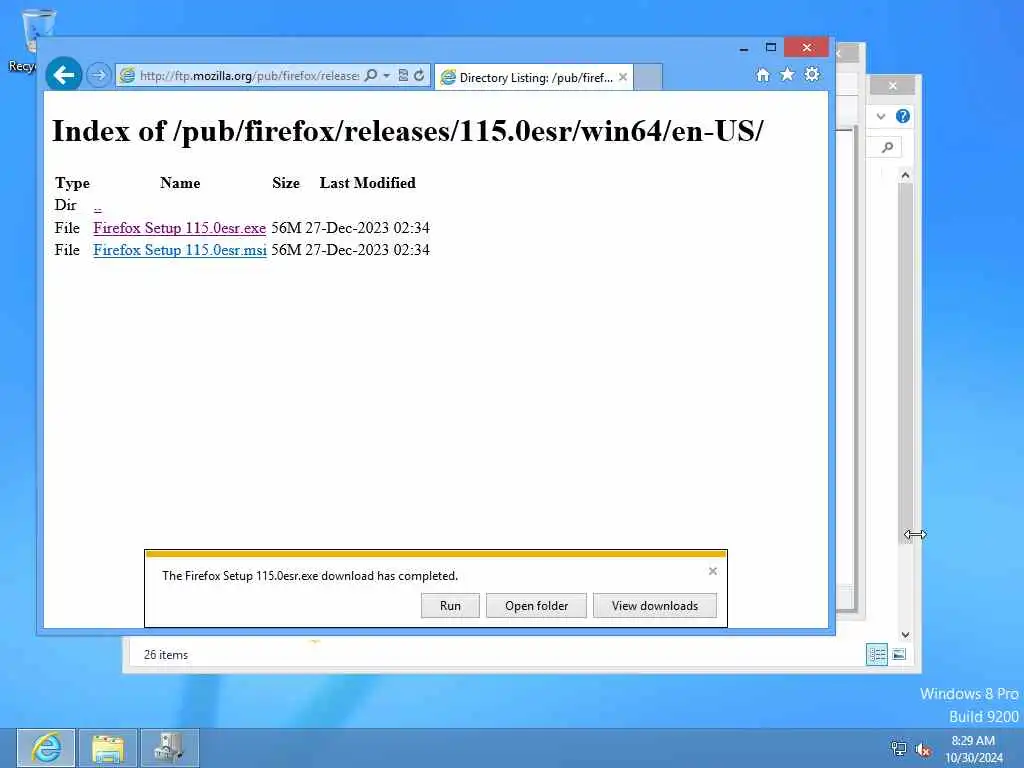Refresh the page with the reload icon

coord(419,75)
